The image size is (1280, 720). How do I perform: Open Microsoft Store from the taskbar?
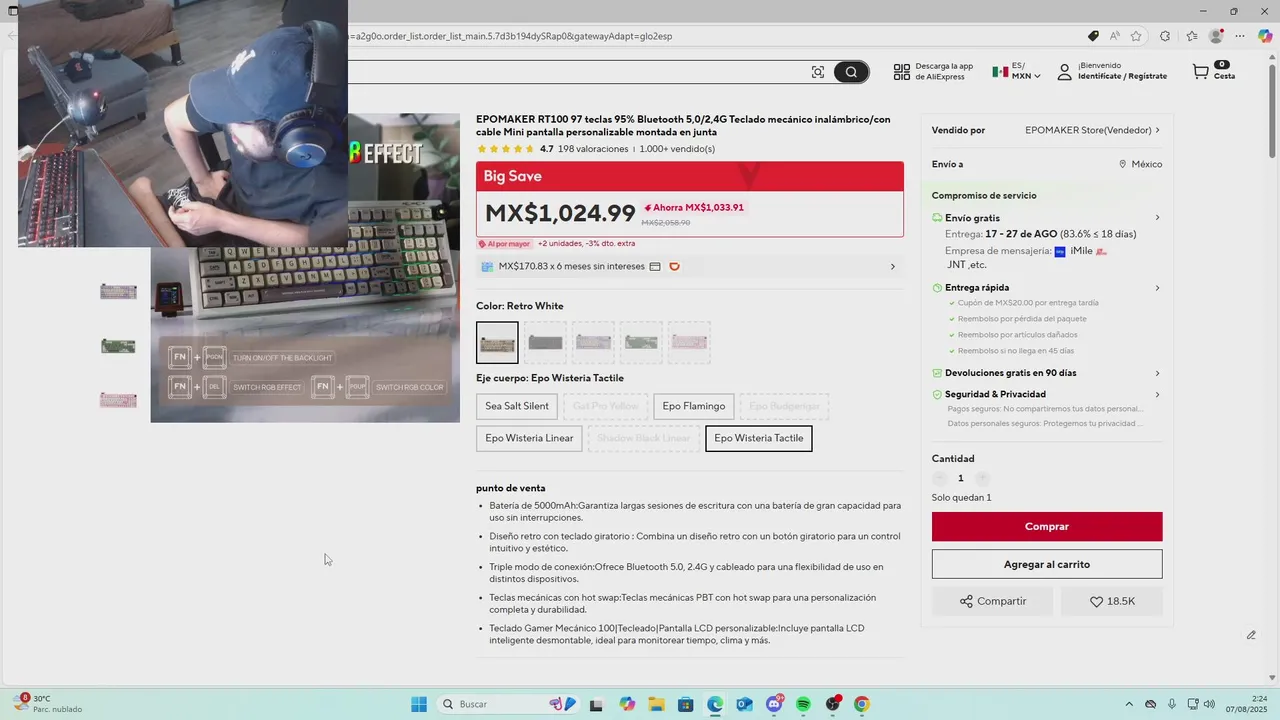(686, 704)
